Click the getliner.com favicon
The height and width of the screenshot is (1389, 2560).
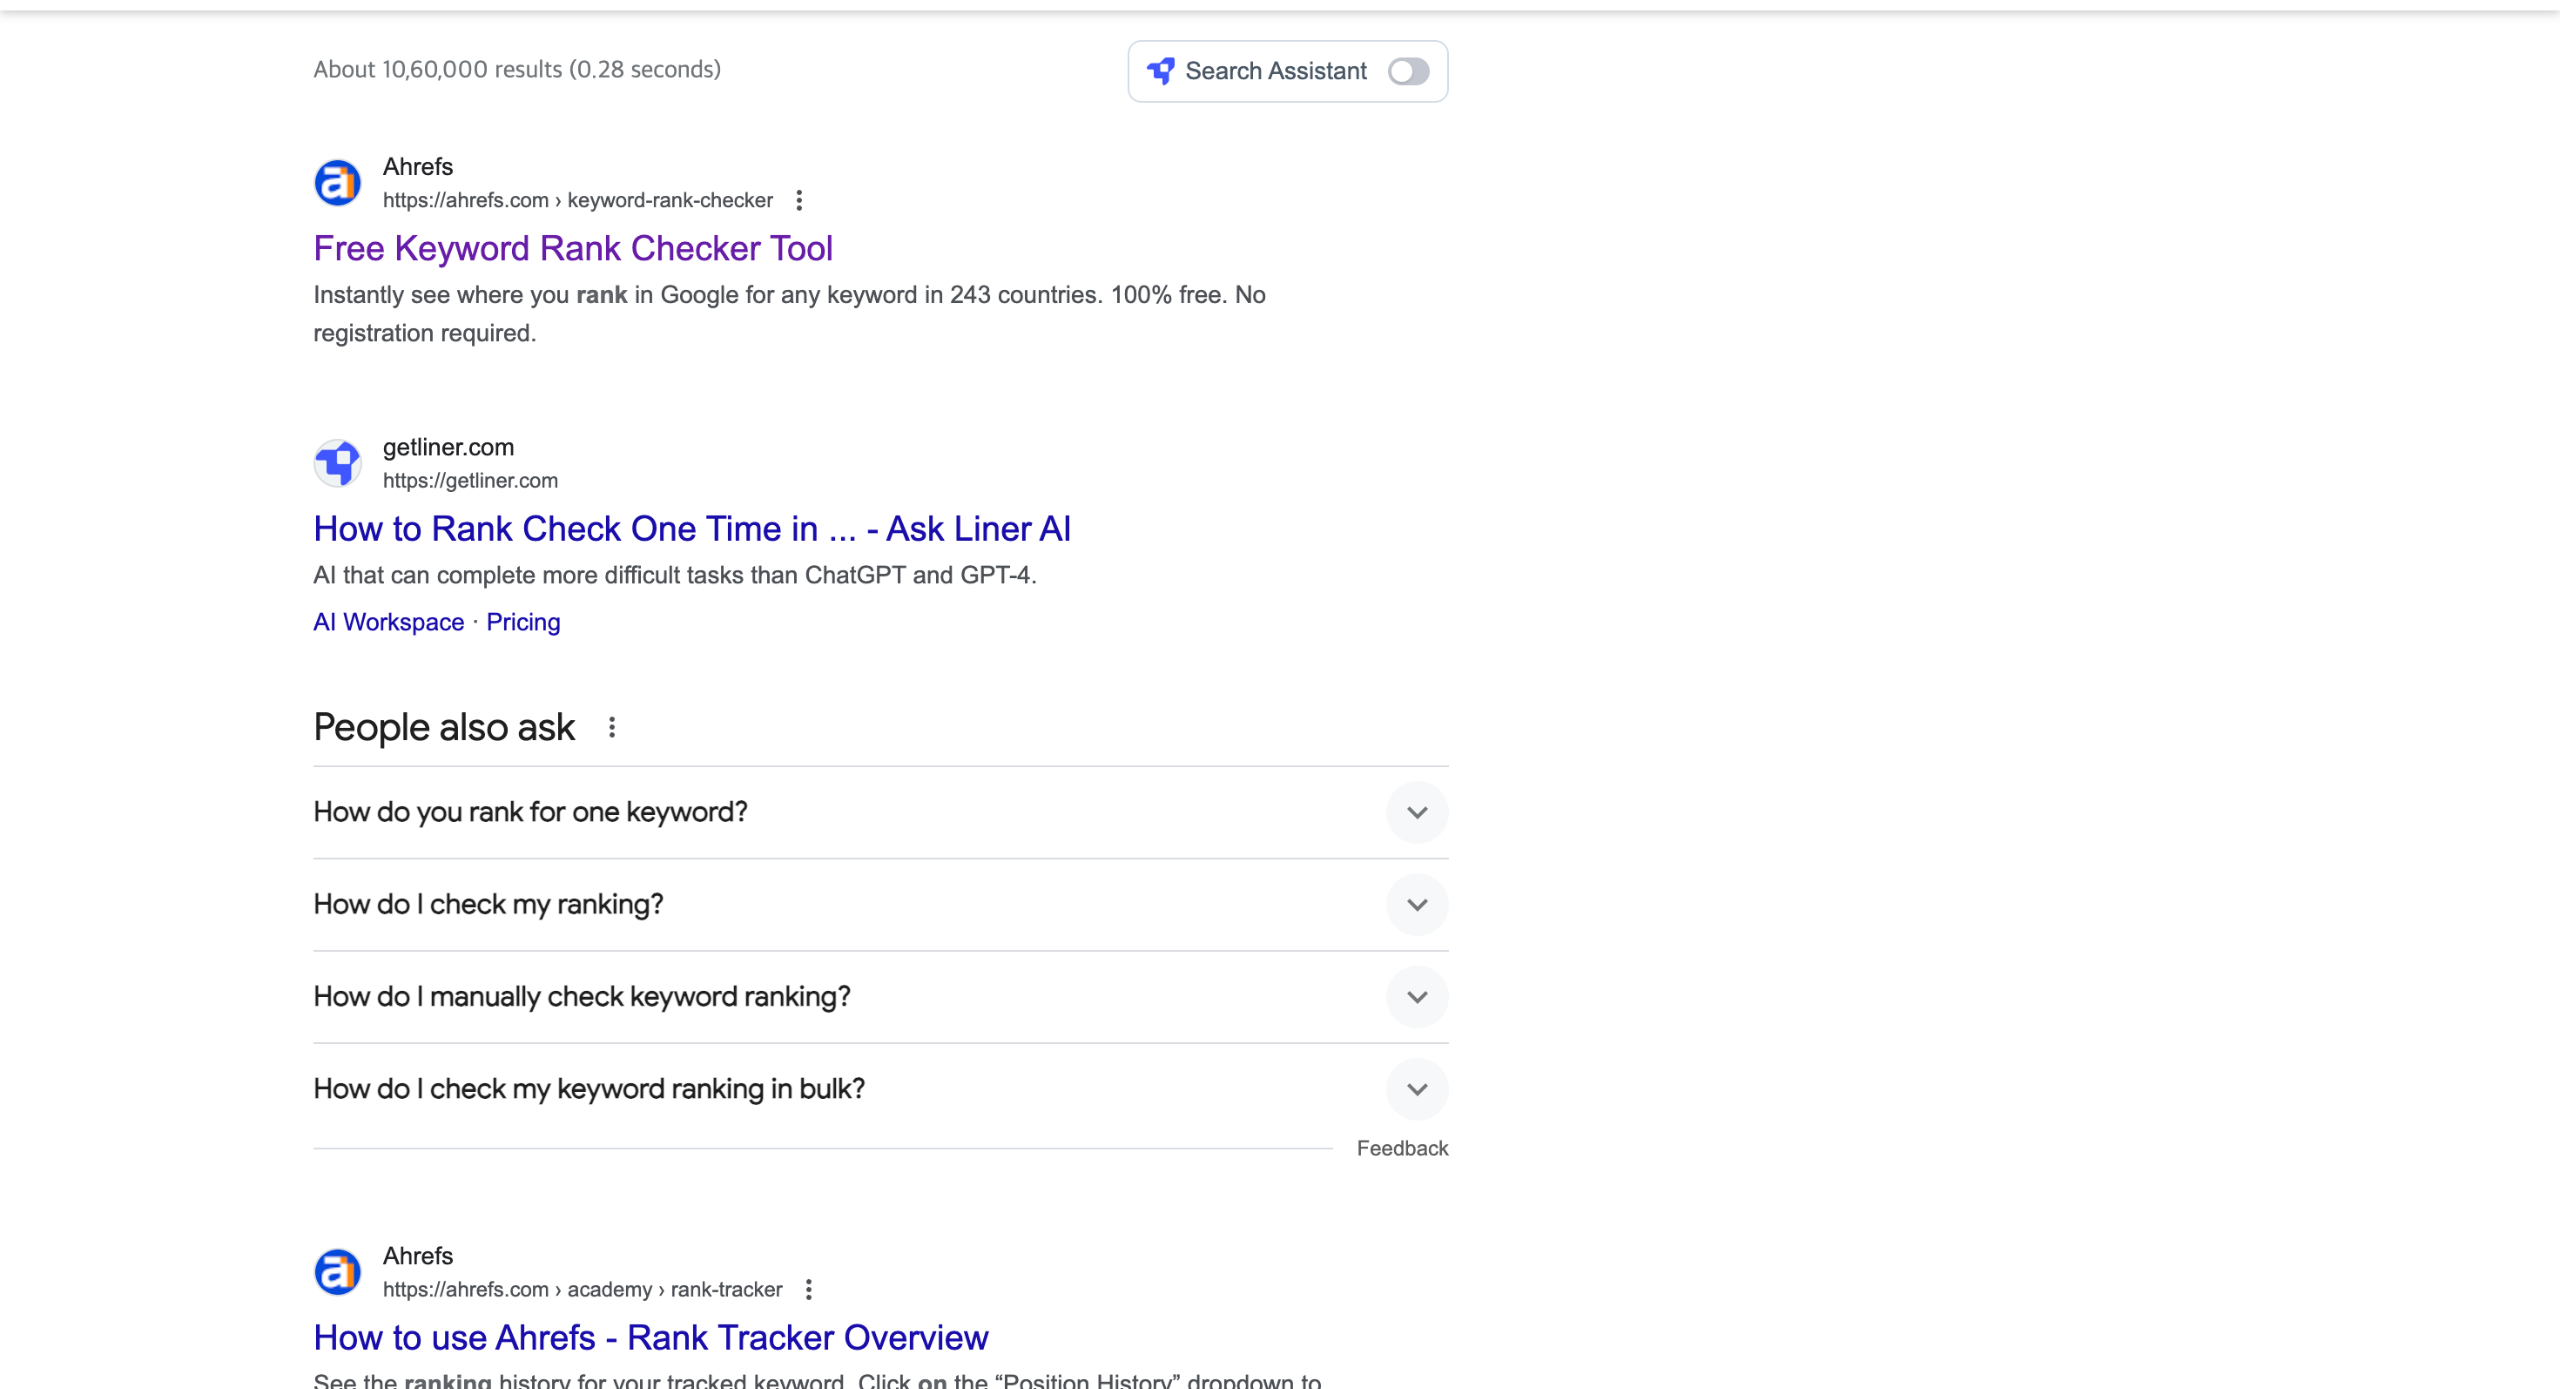coord(338,463)
